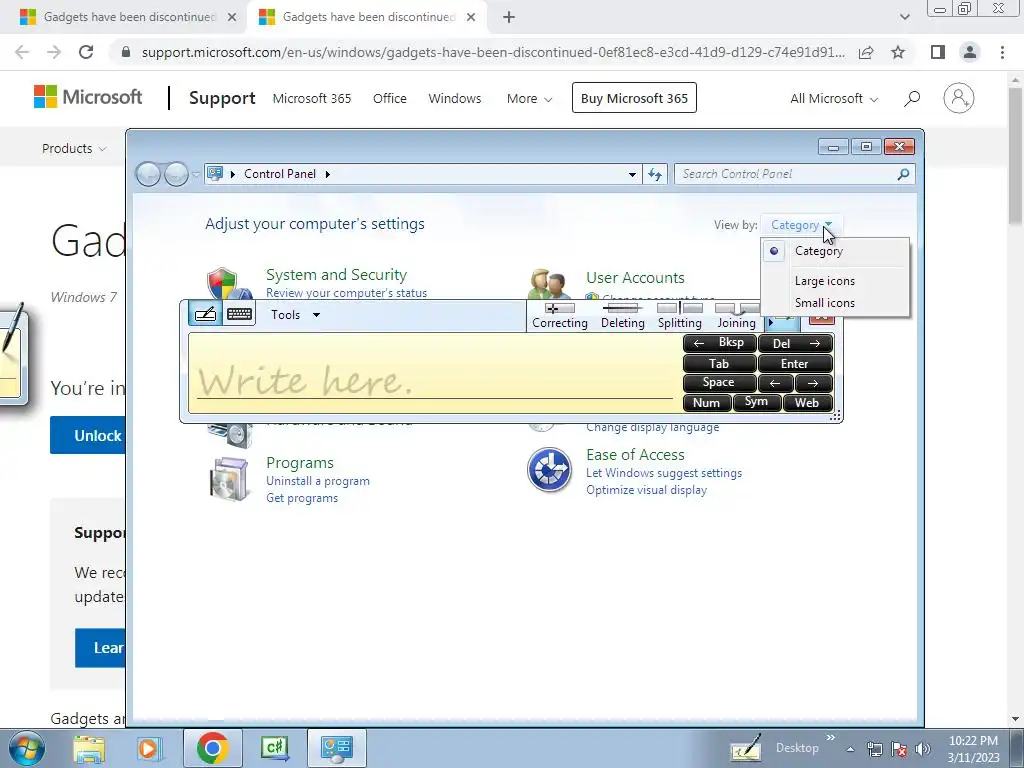This screenshot has width=1024, height=768.
Task: Open Programs category
Action: click(x=300, y=462)
